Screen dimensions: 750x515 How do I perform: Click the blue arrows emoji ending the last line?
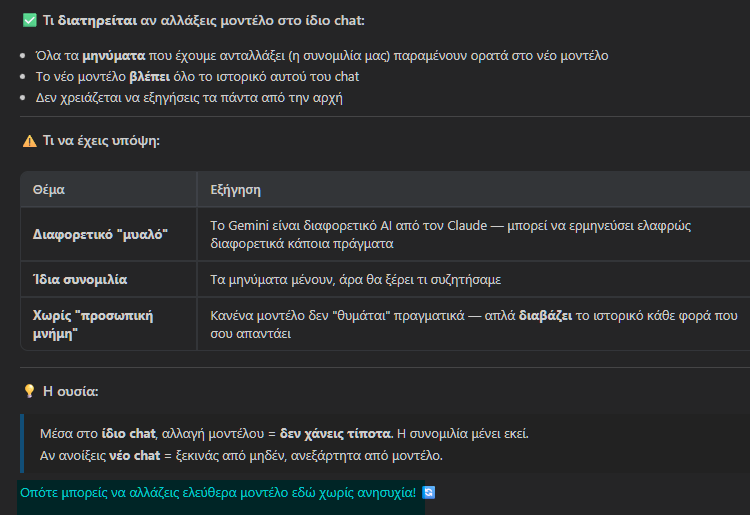pyautogui.click(x=429, y=493)
